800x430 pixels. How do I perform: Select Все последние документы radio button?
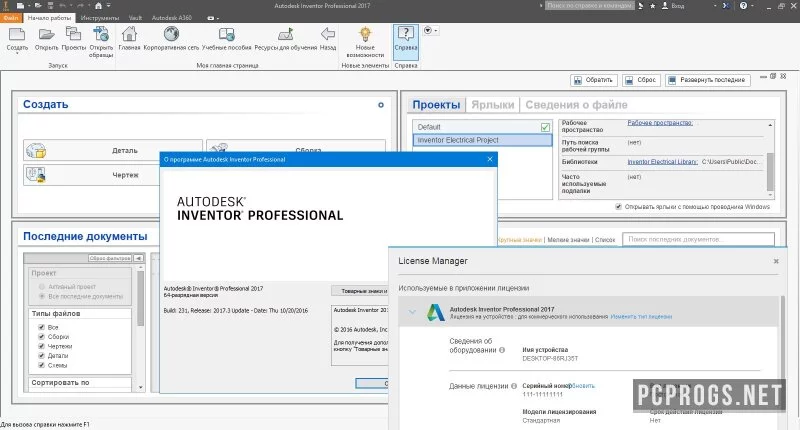42,296
